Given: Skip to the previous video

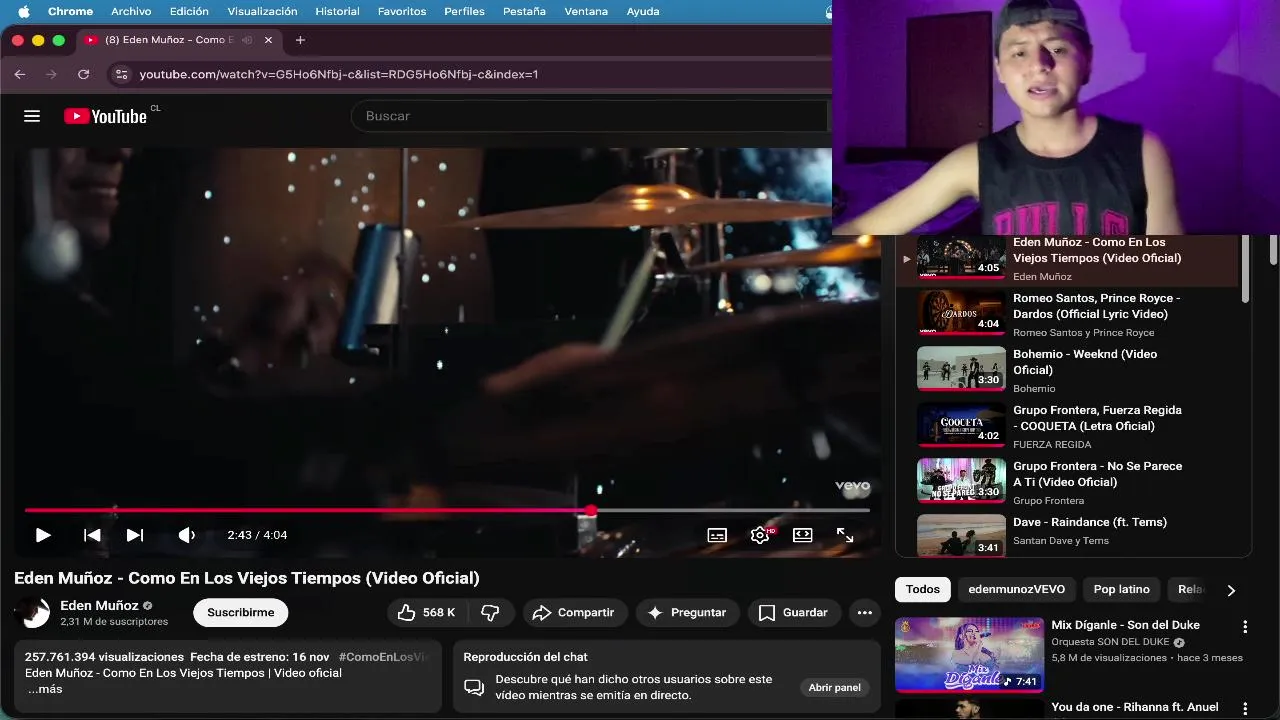Looking at the screenshot, I should pyautogui.click(x=92, y=535).
